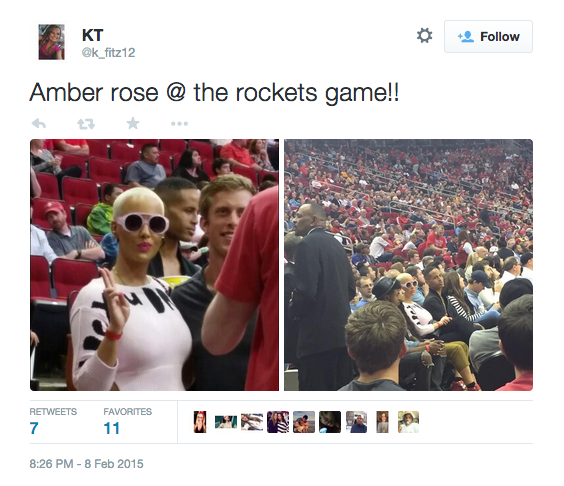Follow the KT account

tap(488, 37)
